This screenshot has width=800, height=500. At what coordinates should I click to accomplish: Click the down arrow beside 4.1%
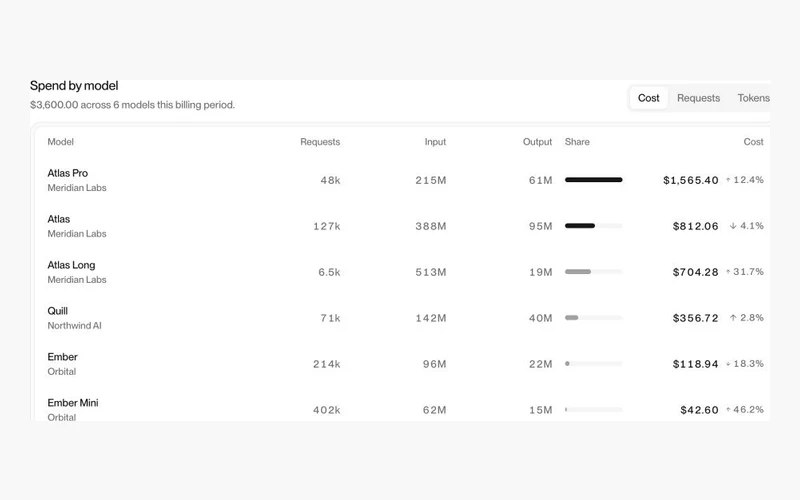[x=733, y=226]
